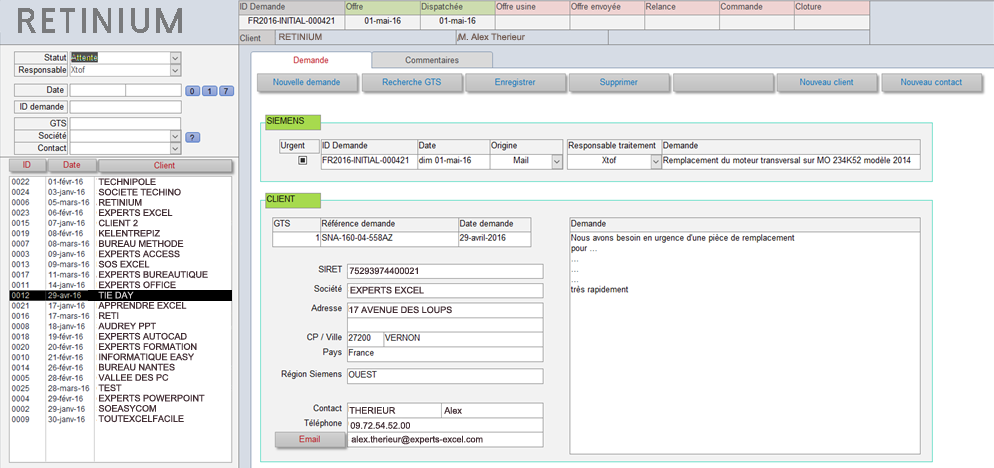
Task: Open the Origine Mail dropdown
Action: tap(557, 162)
